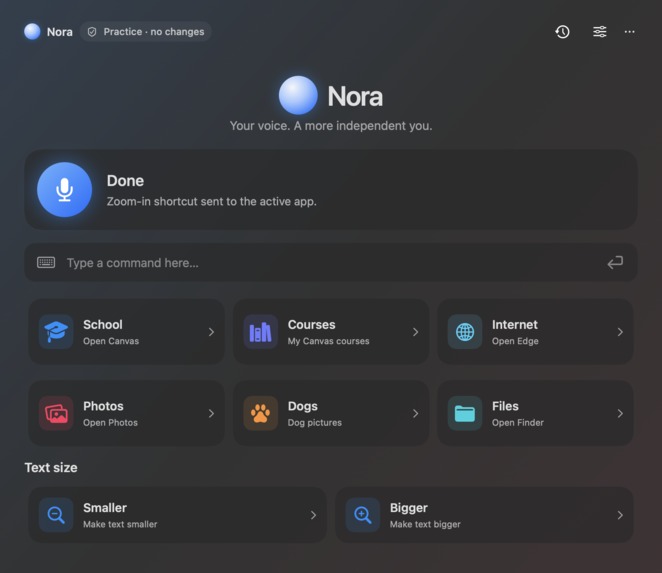Click the Bigger card chevron
Image resolution: width=662 pixels, height=573 pixels.
tap(620, 515)
